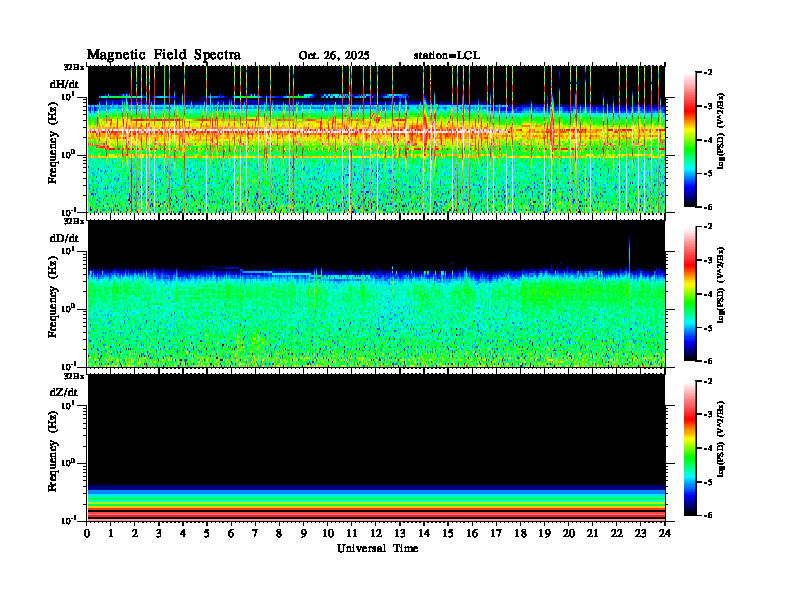
Task: Click the dH/dt panel color scale bar
Action: click(690, 139)
